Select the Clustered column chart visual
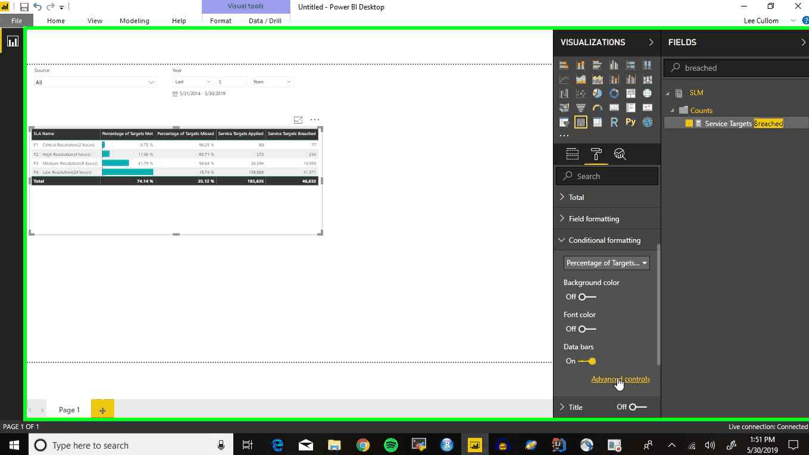809x455 pixels. [614, 65]
